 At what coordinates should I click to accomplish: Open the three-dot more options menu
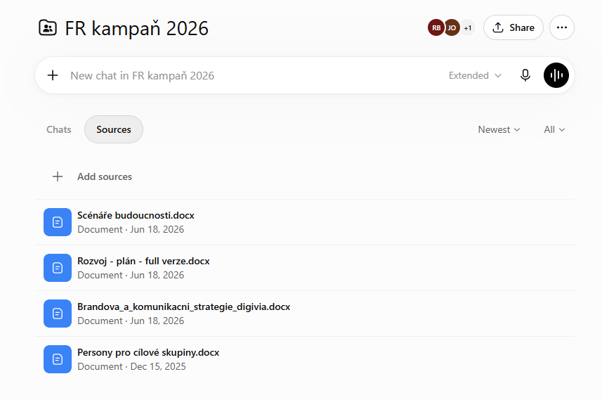coord(562,28)
